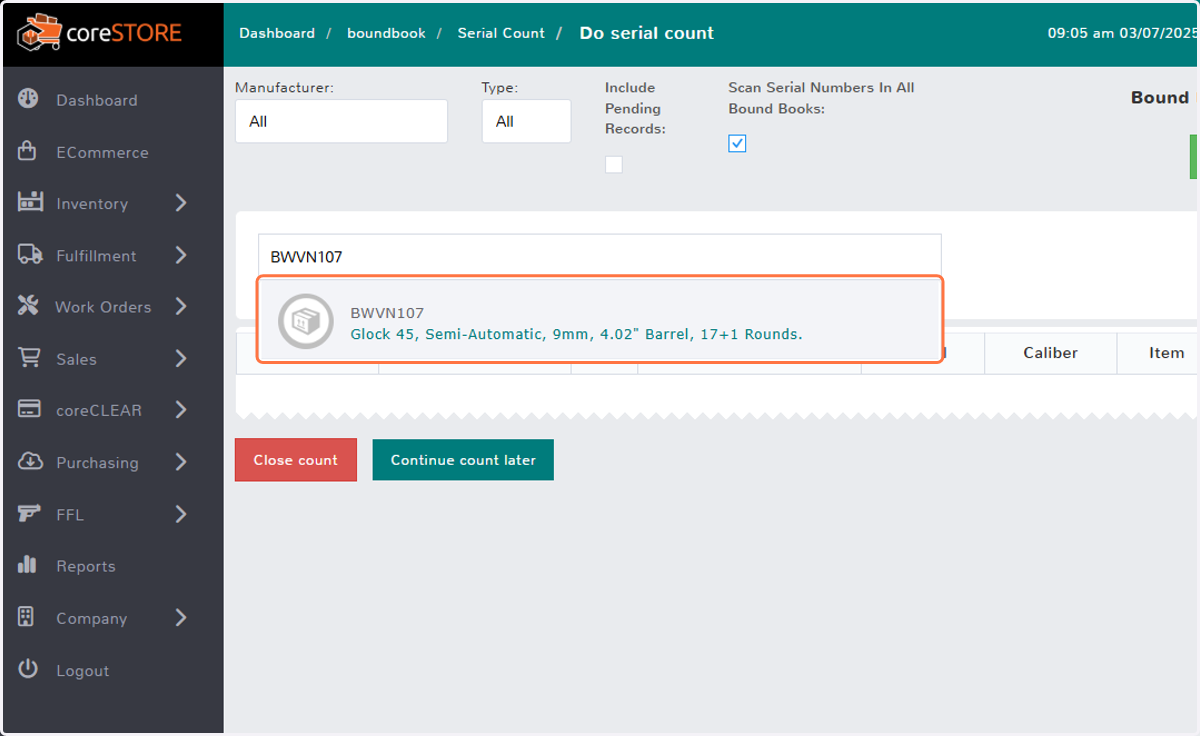The width and height of the screenshot is (1200, 736).
Task: Open Reports menu item
Action: 86,566
